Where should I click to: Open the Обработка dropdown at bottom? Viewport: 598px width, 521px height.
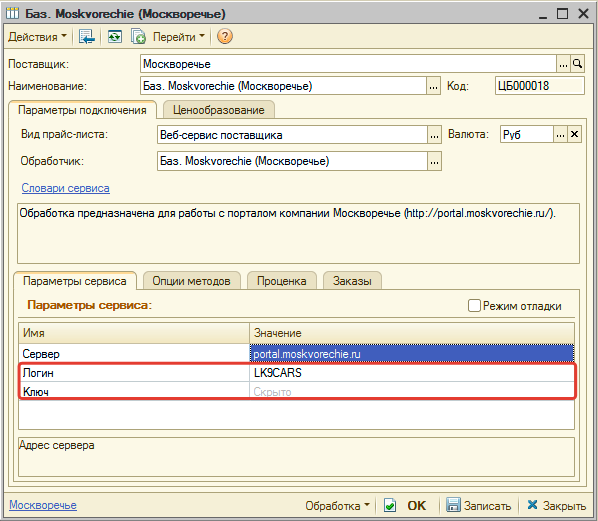coord(338,506)
